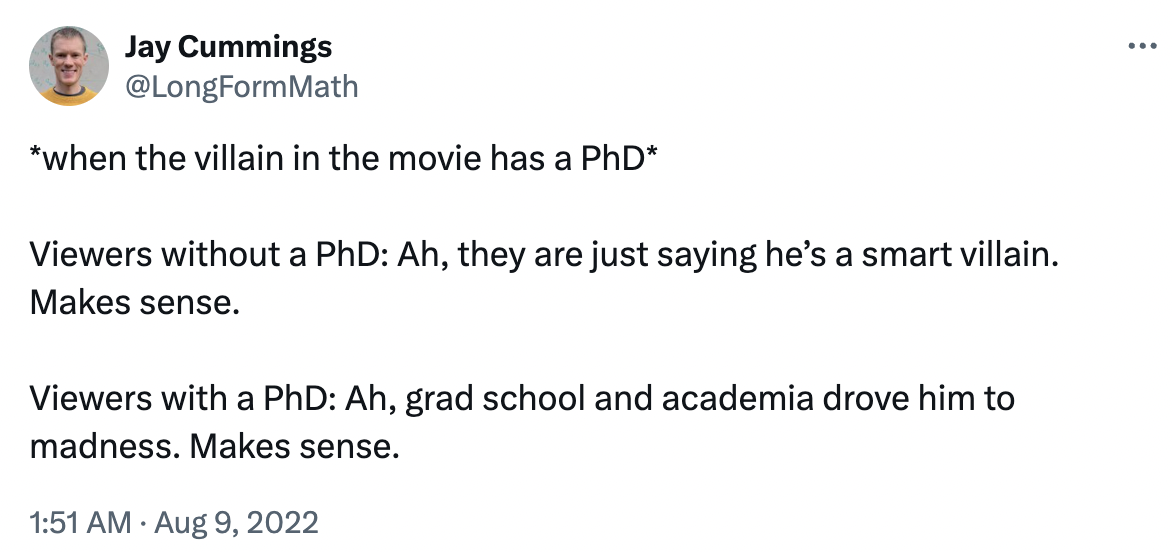
Task: Click "Makes sense." right after "madness."
Action: (x=295, y=445)
